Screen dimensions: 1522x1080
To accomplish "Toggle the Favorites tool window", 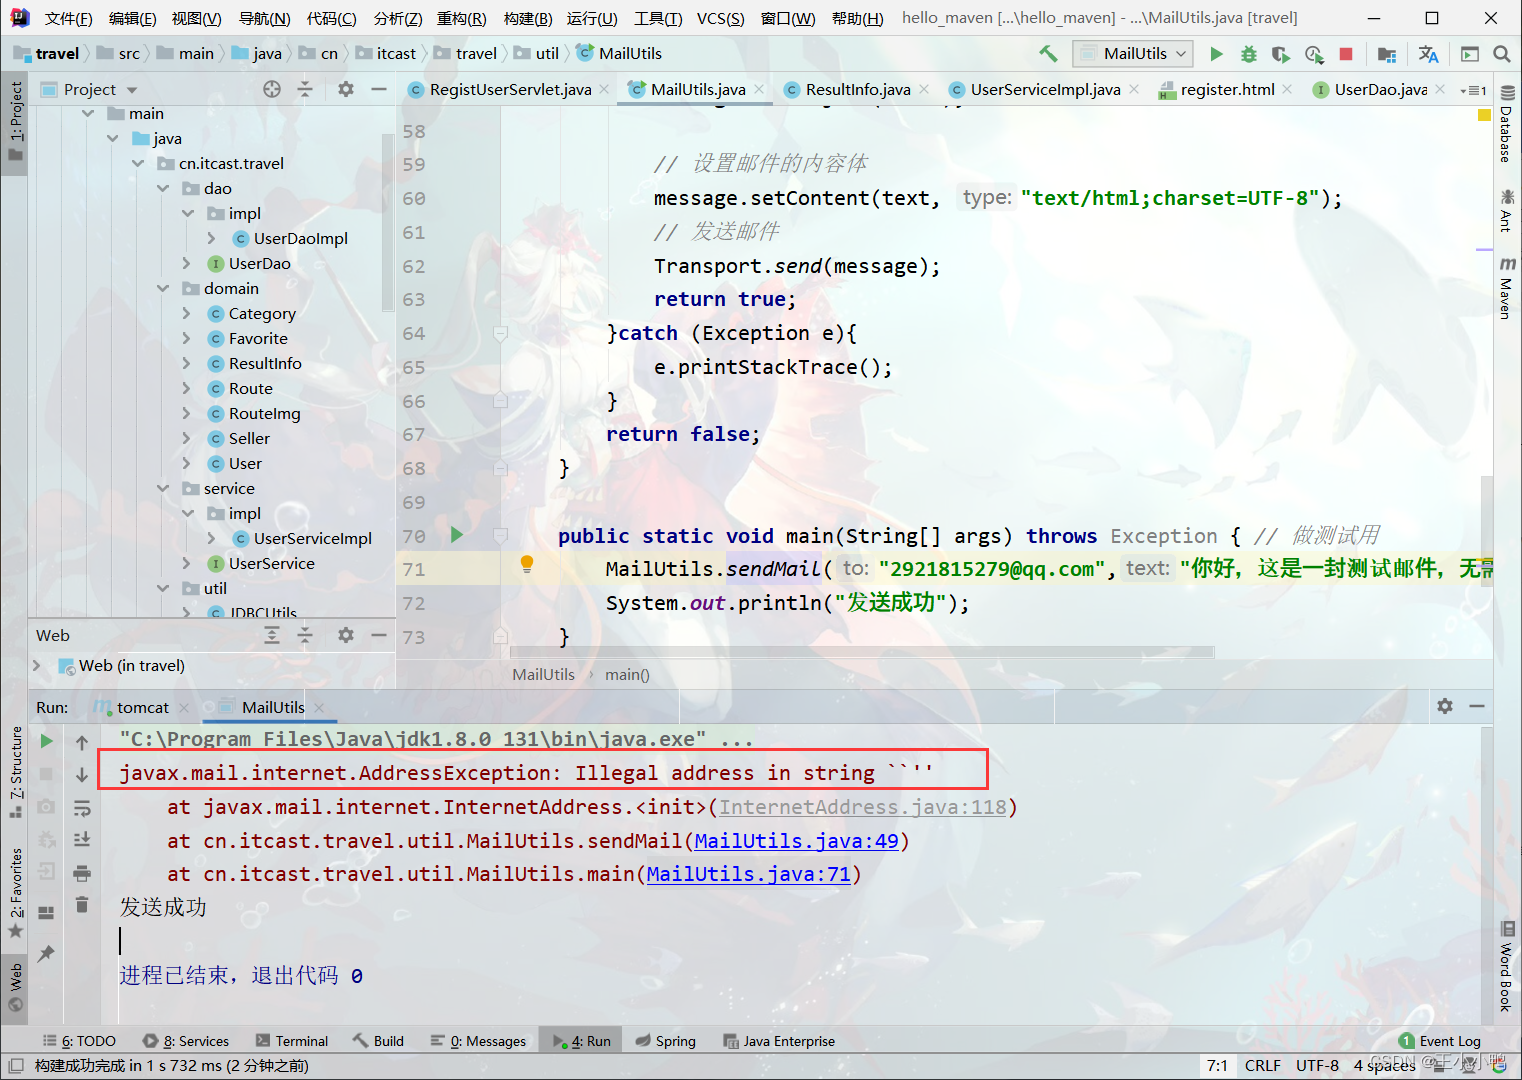I will click(x=15, y=892).
